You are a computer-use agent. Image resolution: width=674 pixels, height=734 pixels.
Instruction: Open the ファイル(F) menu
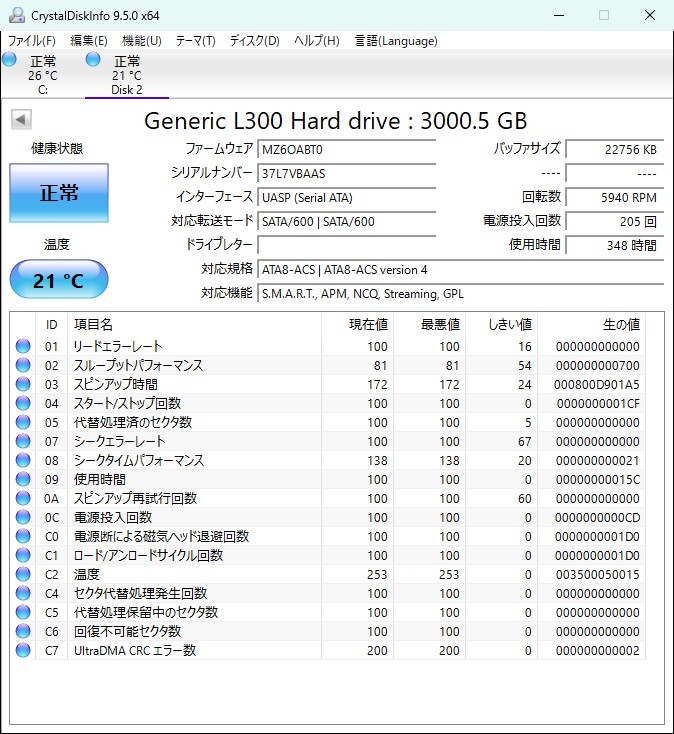pyautogui.click(x=32, y=41)
